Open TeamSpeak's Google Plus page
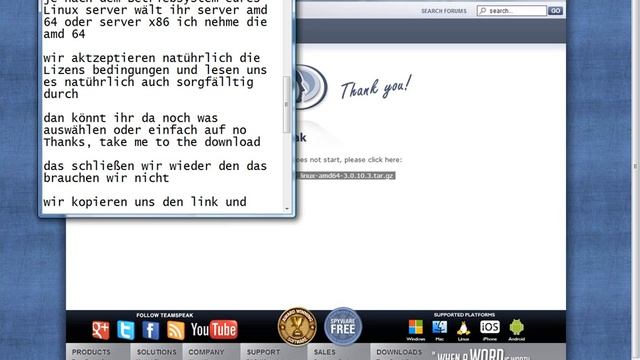The height and width of the screenshot is (360, 640). pyautogui.click(x=100, y=330)
